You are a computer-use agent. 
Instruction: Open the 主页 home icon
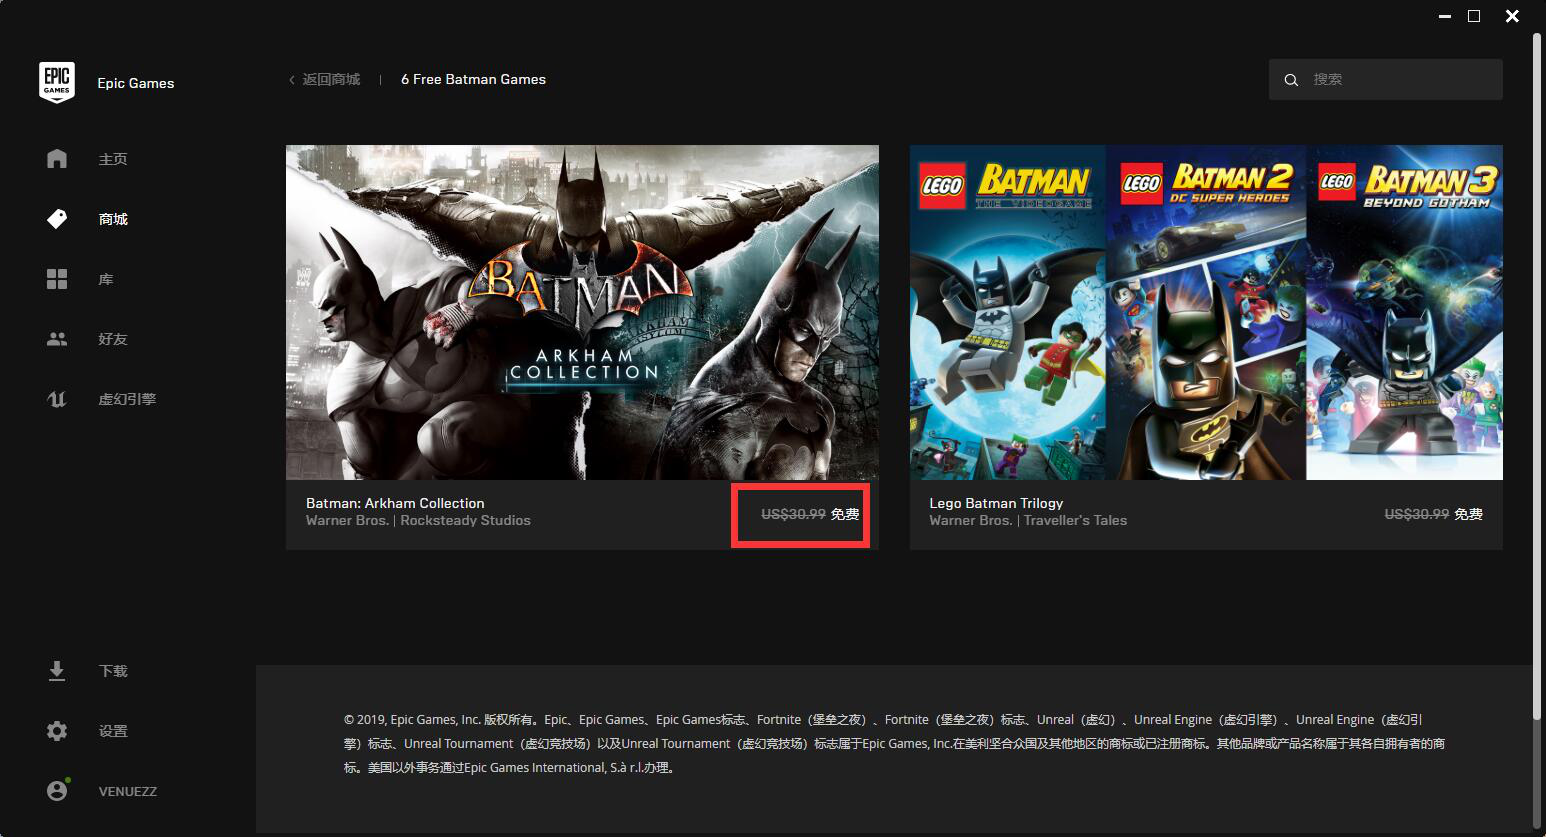(x=57, y=159)
